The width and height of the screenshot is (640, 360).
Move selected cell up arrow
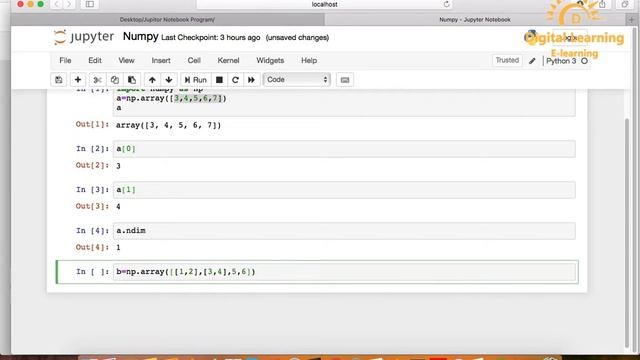click(152, 80)
